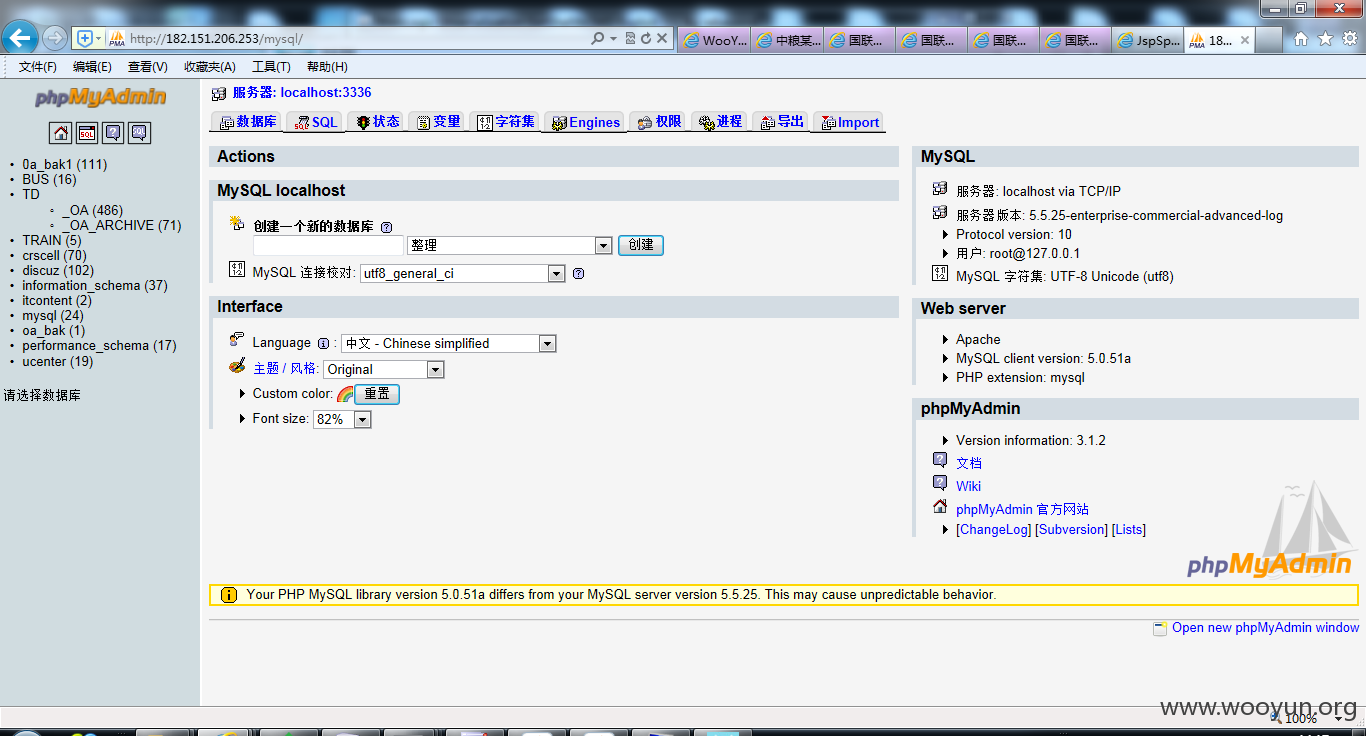Image resolution: width=1366 pixels, height=736 pixels.
Task: Click the 重置 (Reset) color button
Action: pos(377,394)
